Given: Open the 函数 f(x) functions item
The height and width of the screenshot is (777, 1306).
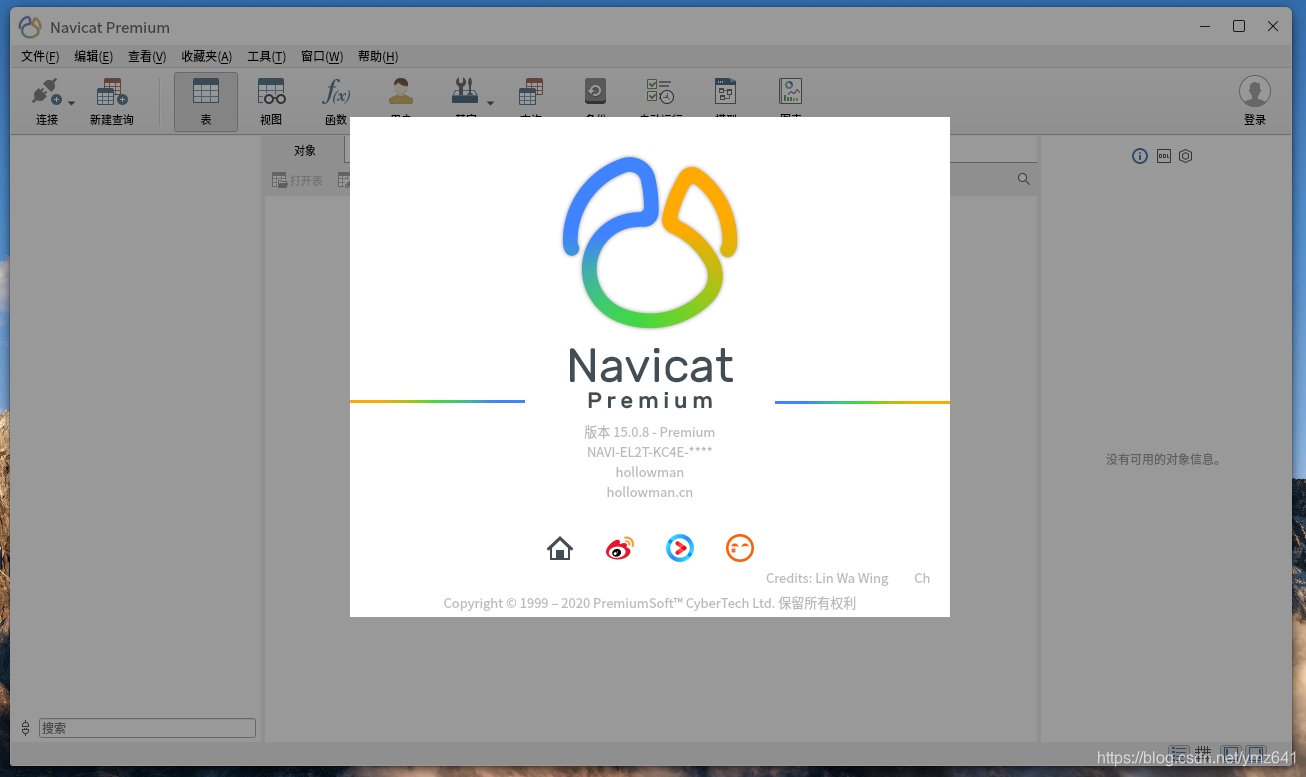Looking at the screenshot, I should [x=336, y=102].
